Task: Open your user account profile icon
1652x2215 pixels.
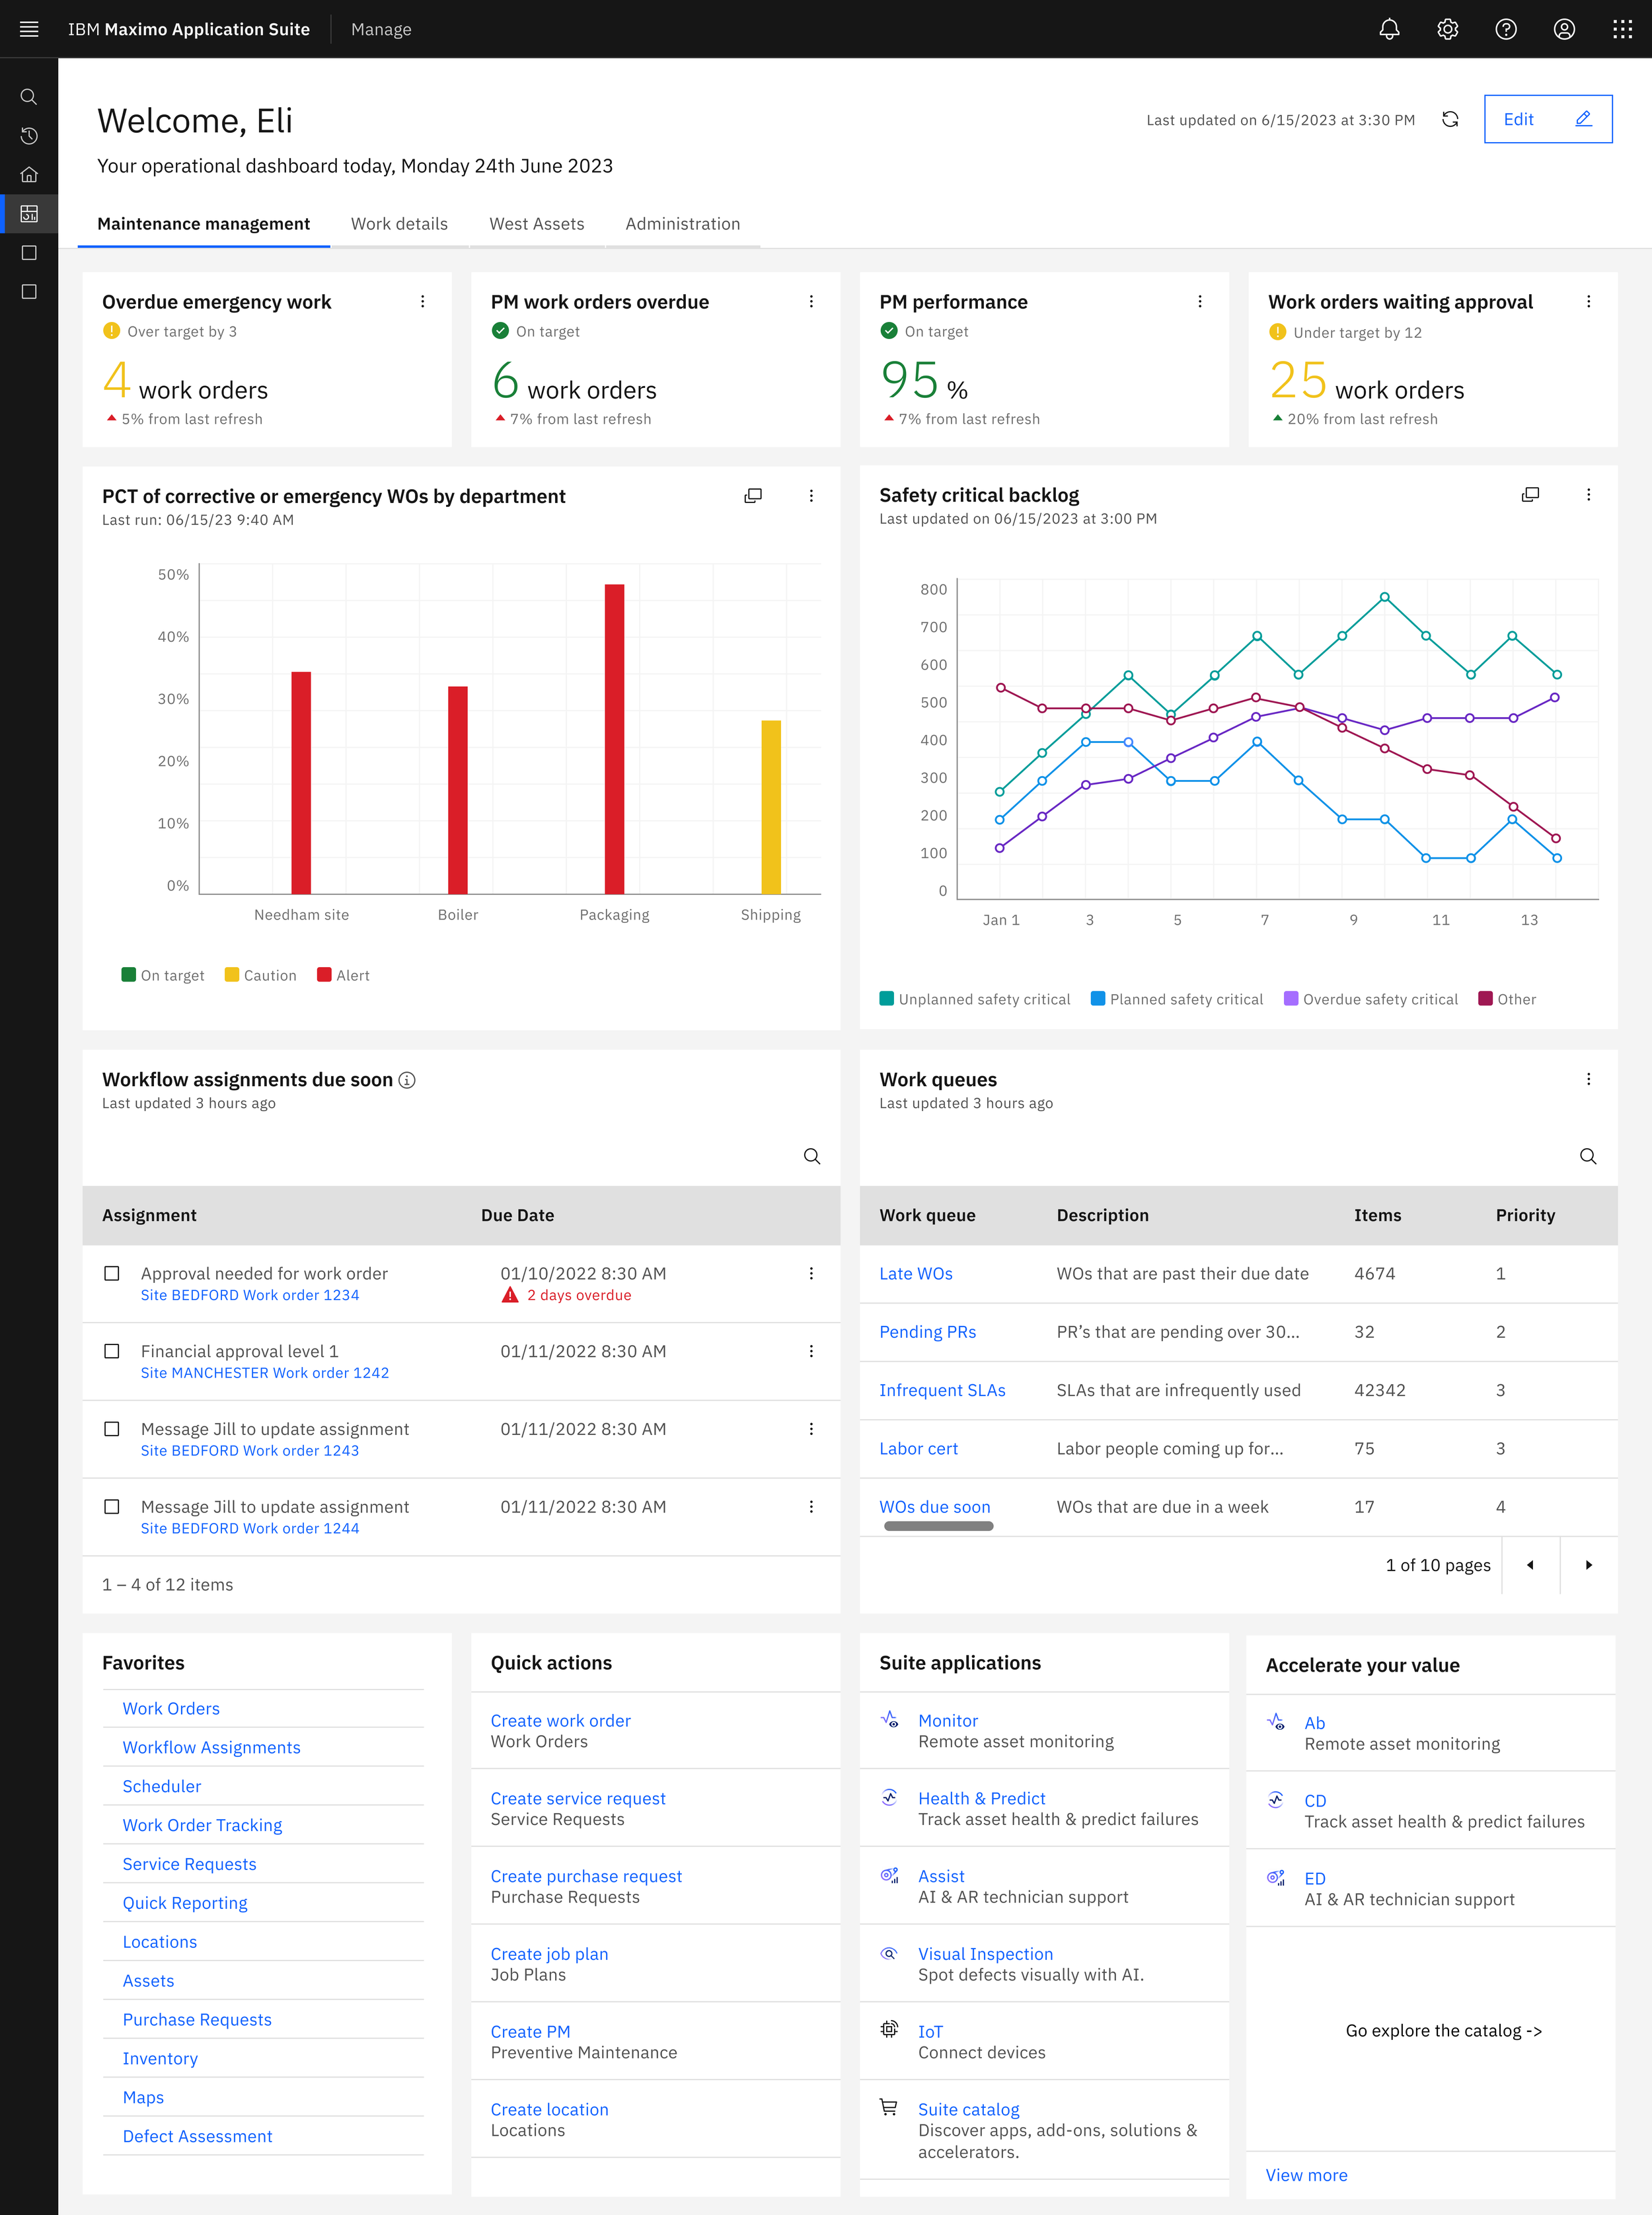Action: coord(1564,29)
